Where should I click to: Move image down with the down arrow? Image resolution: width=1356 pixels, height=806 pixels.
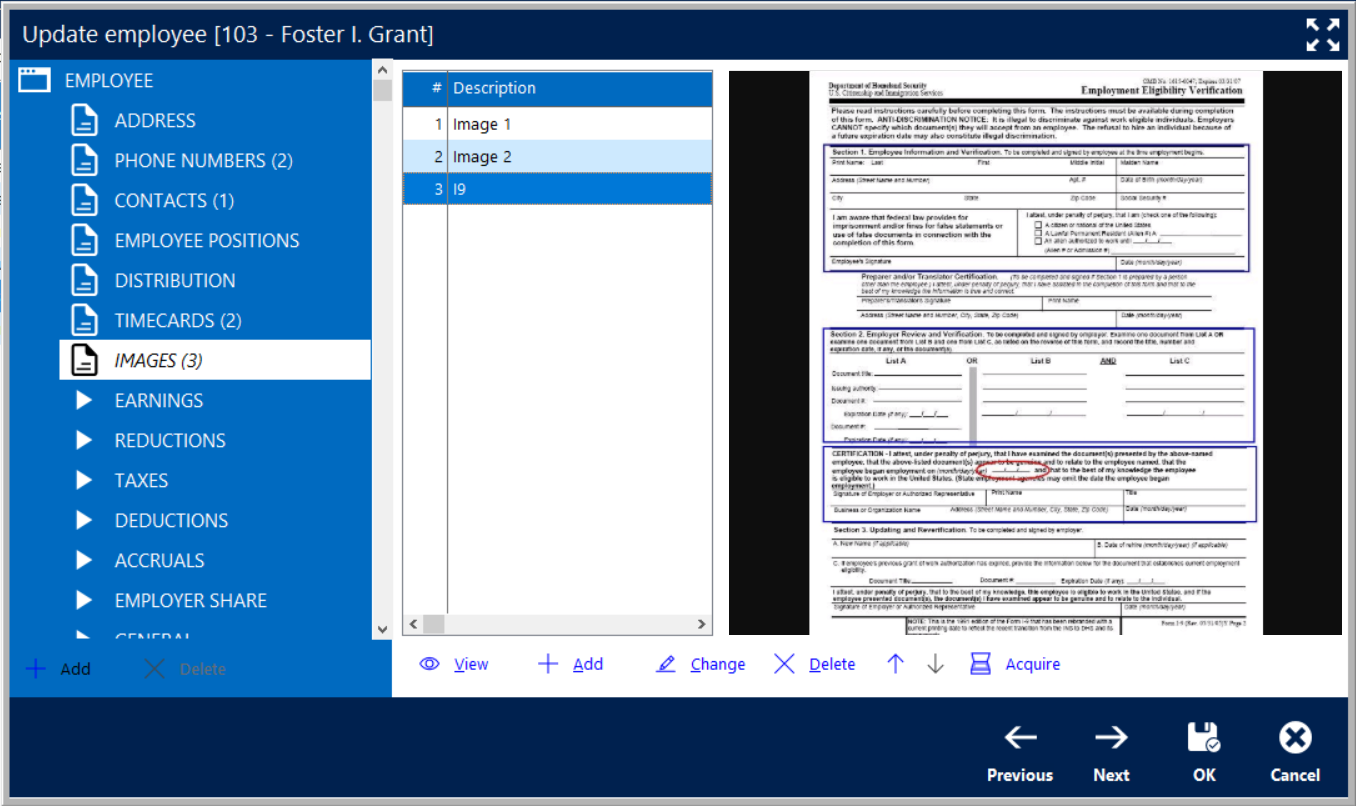click(x=935, y=664)
